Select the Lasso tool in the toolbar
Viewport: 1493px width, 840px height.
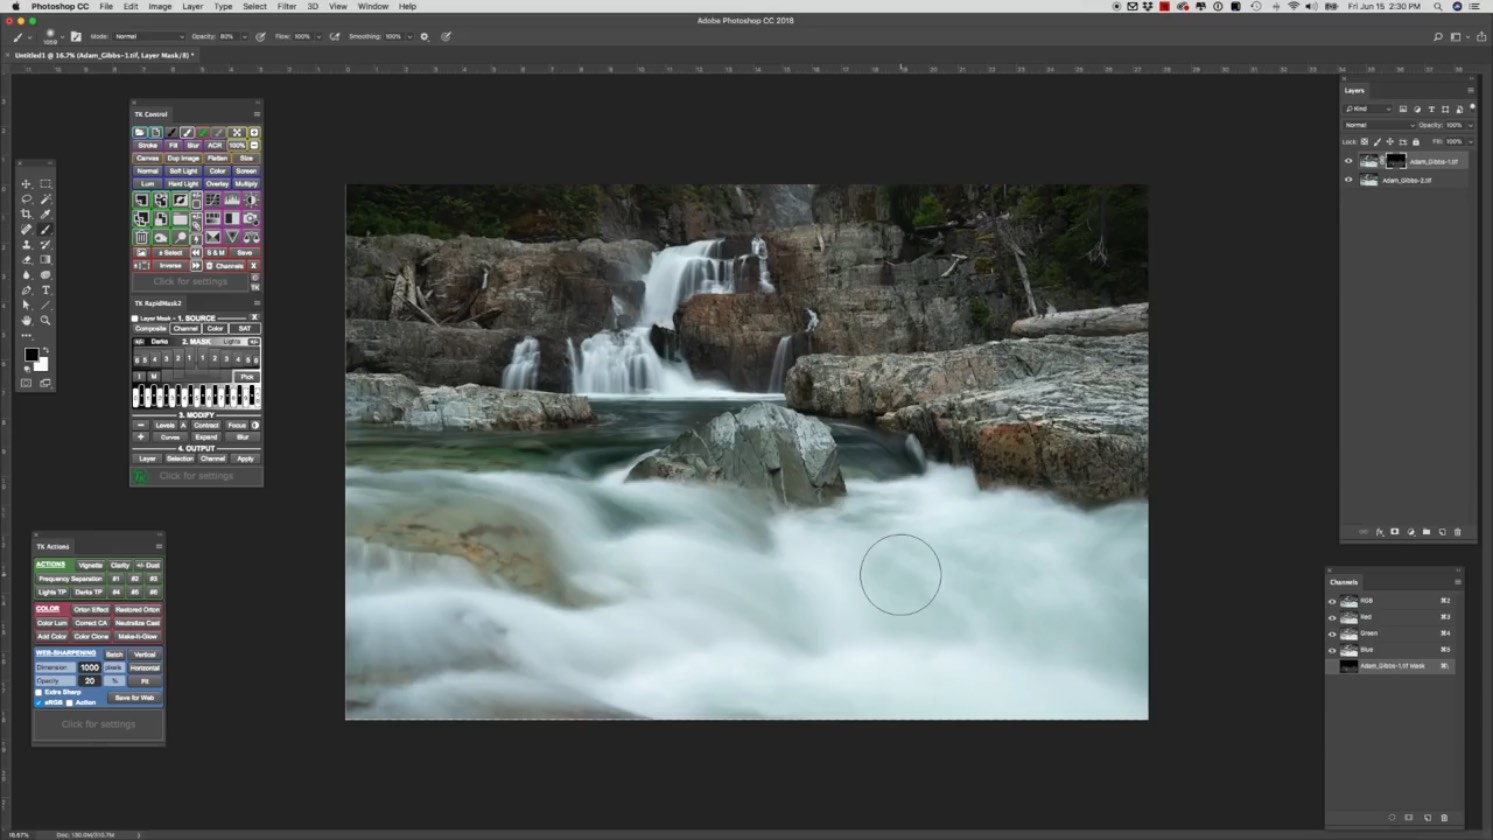point(27,199)
